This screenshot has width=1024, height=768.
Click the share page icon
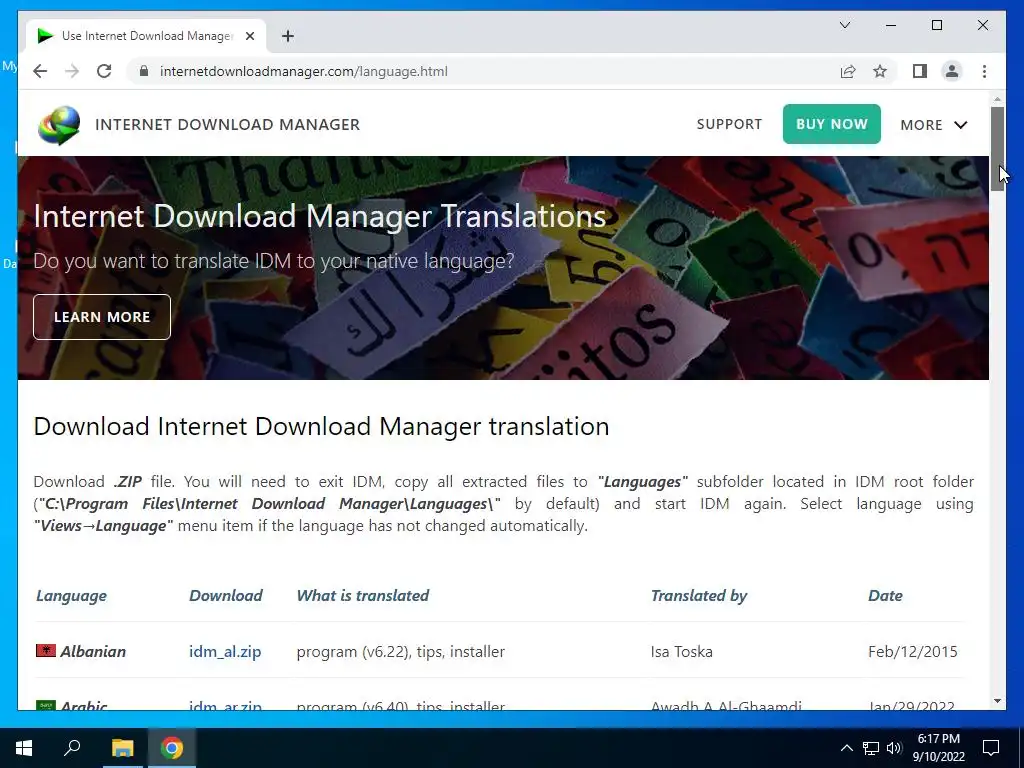[848, 71]
